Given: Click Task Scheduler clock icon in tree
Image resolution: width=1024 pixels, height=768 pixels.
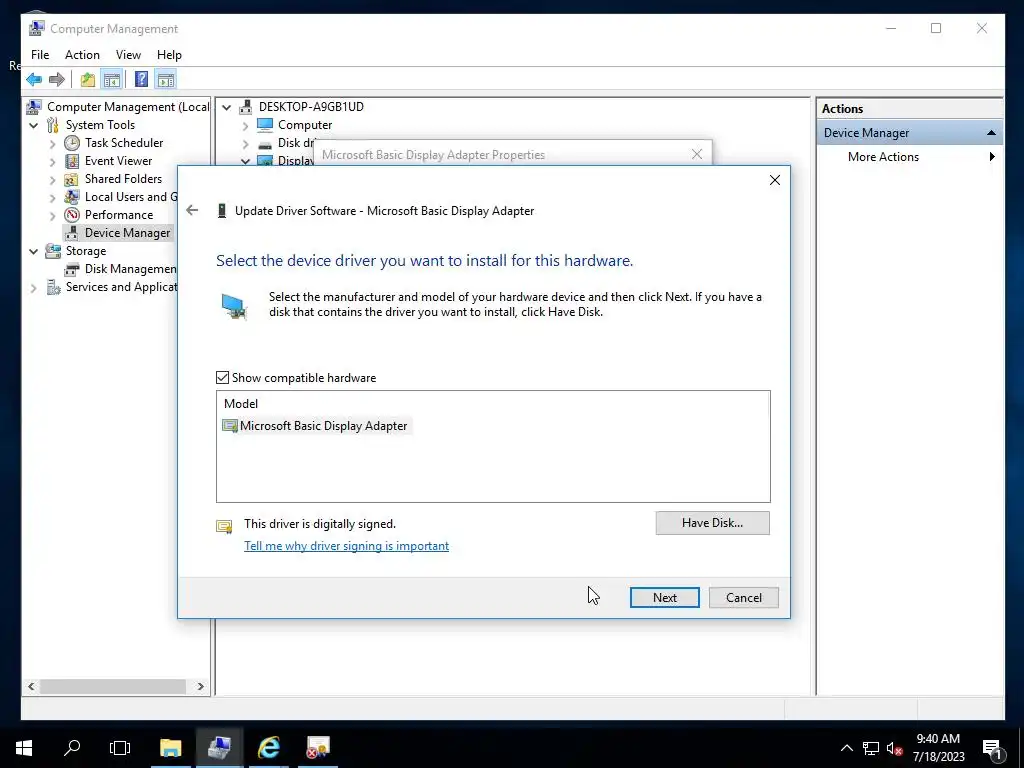Looking at the screenshot, I should tap(72, 143).
